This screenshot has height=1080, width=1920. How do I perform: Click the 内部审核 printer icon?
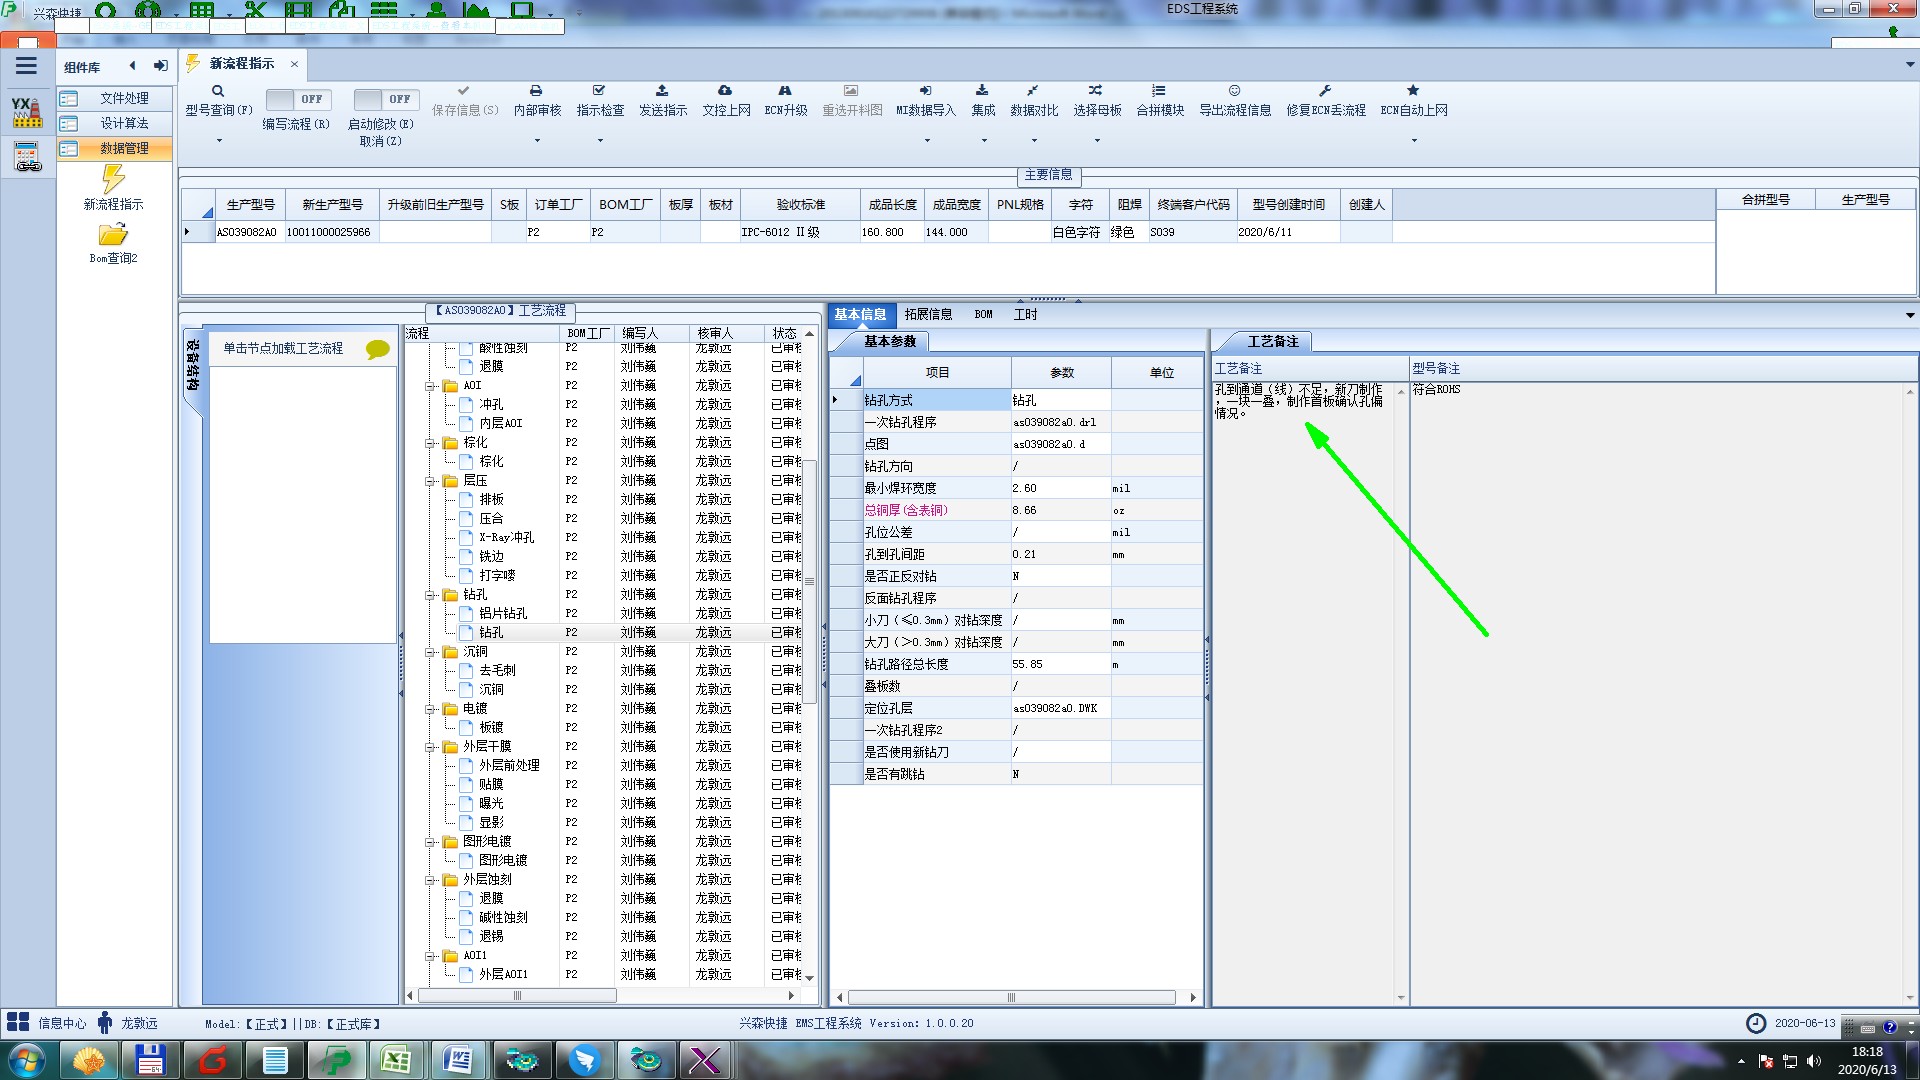[x=536, y=91]
